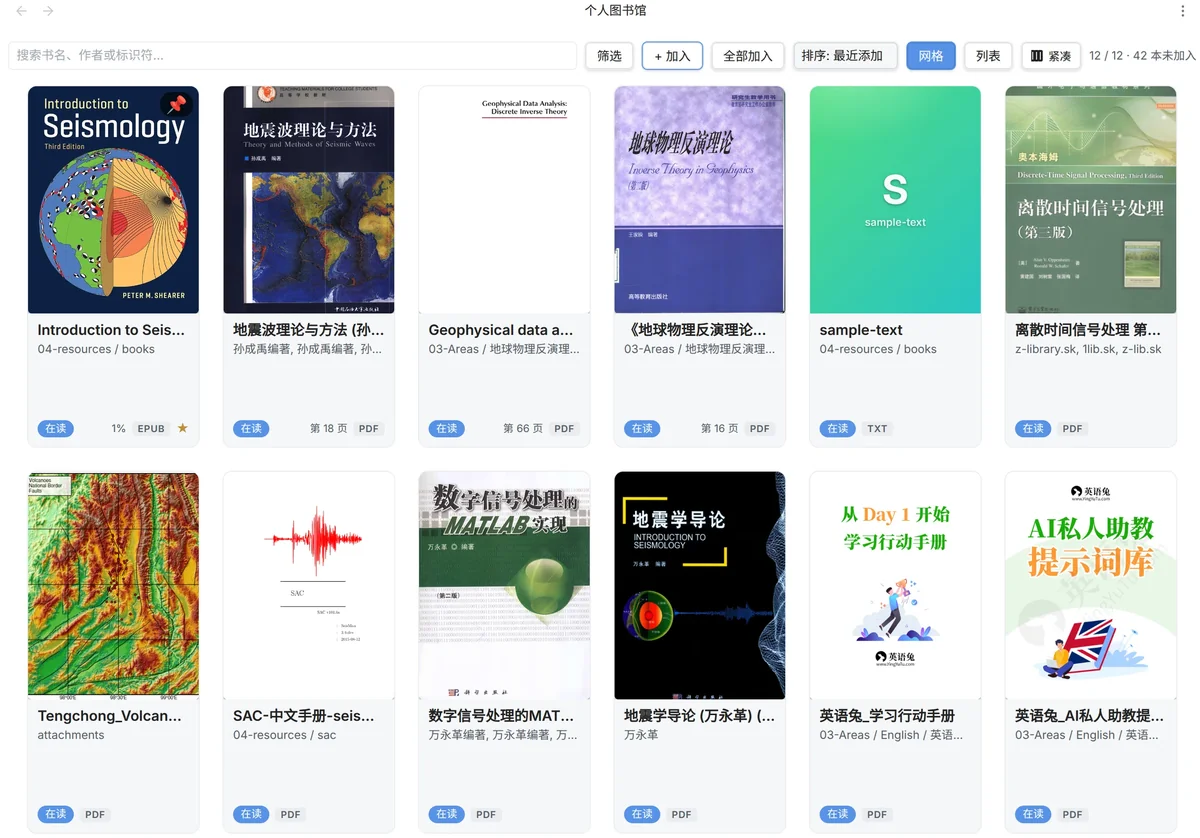This screenshot has height=838, width=1200.
Task: Open the 地震波理论与方法 book cover
Action: coord(309,200)
